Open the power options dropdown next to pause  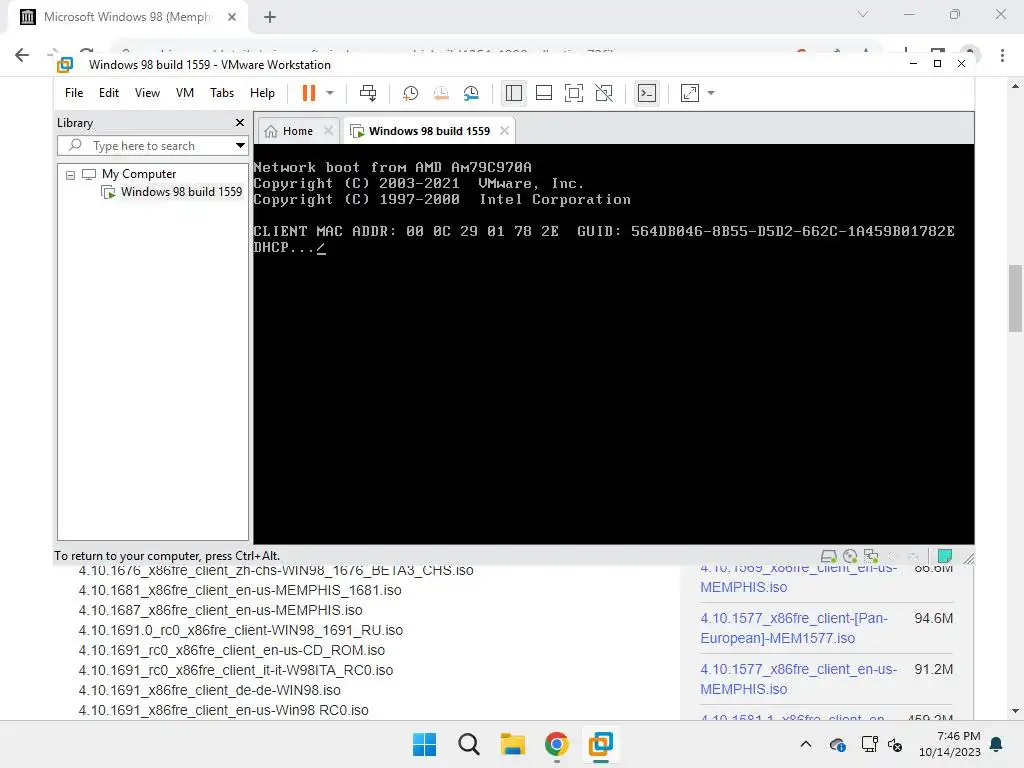[x=330, y=93]
